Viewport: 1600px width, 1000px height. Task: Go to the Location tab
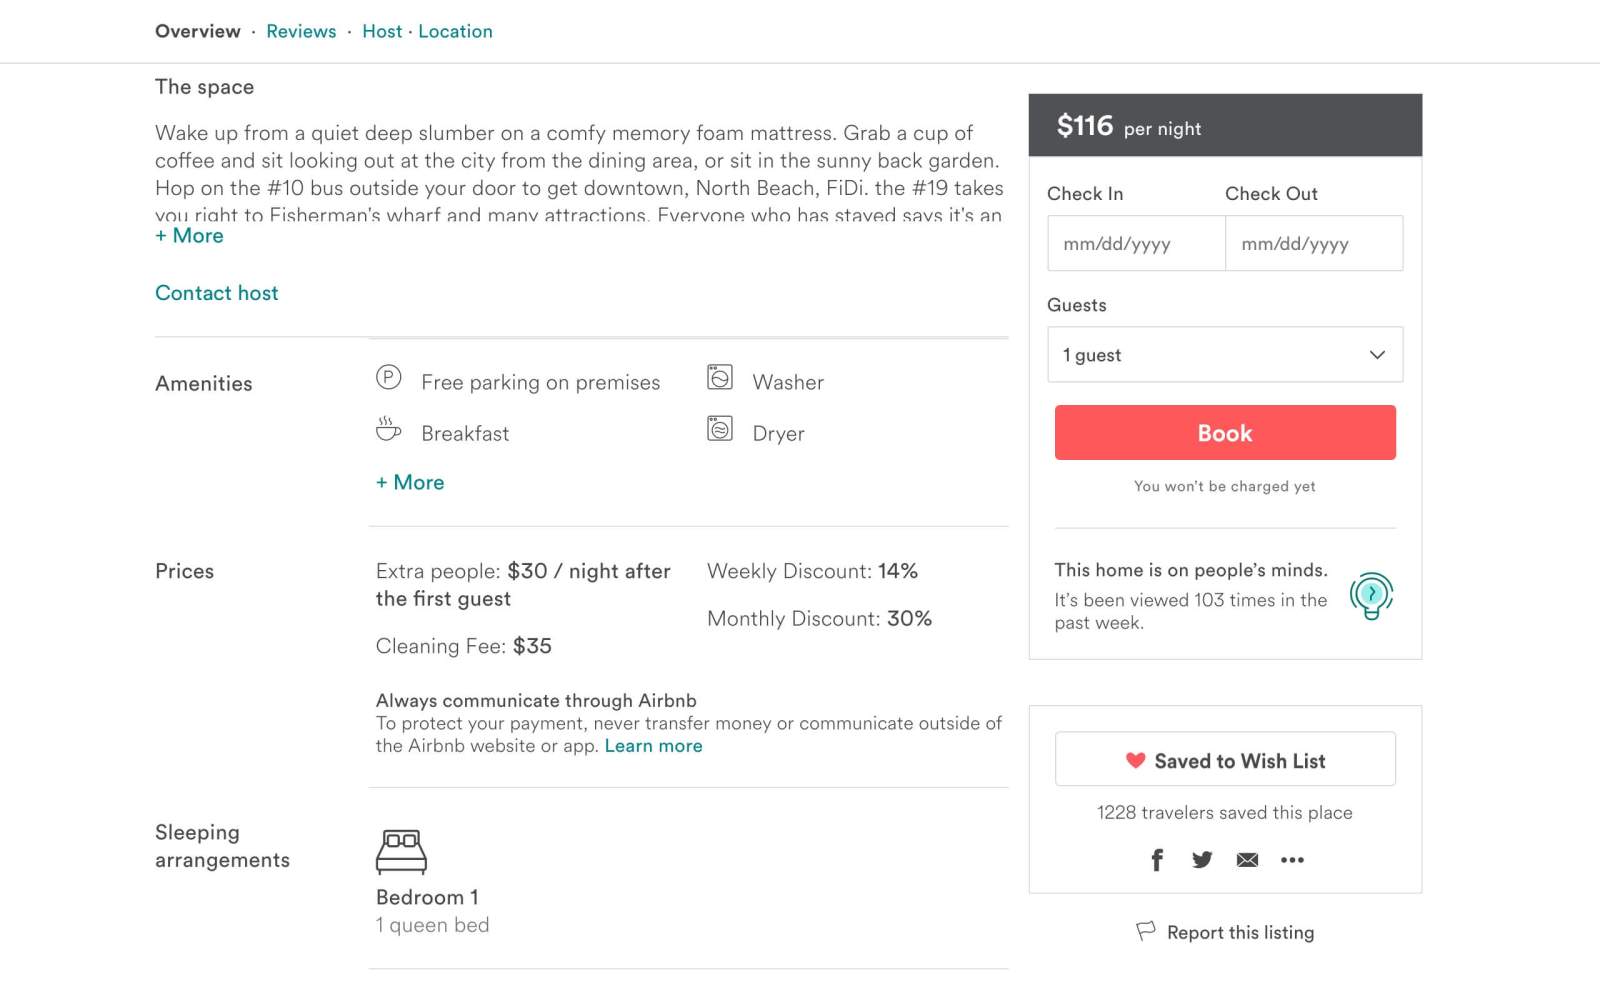pyautogui.click(x=455, y=31)
